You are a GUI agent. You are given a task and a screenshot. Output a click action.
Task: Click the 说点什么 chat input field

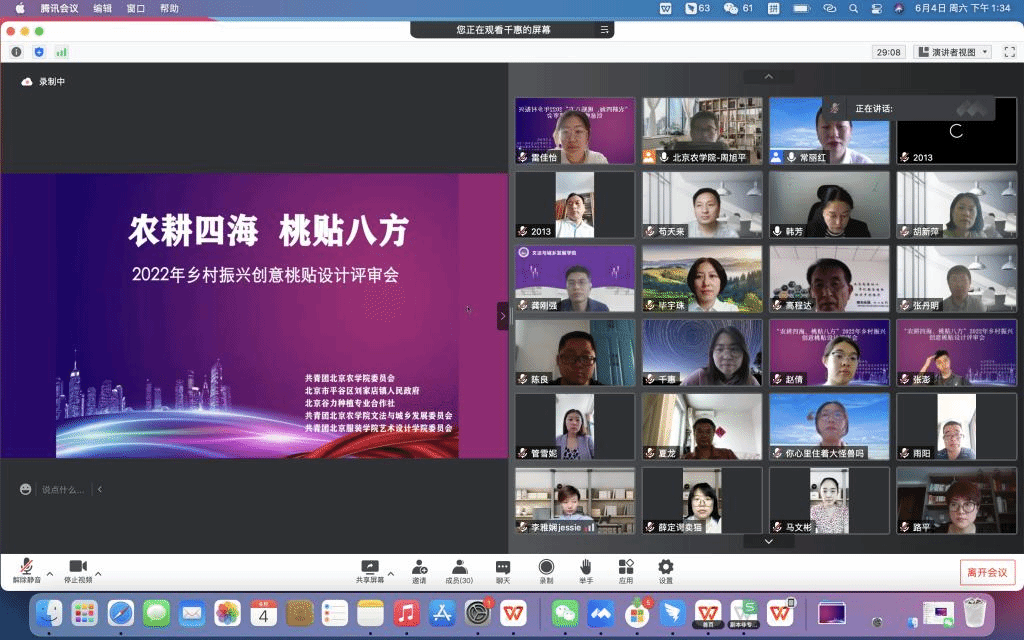(63, 490)
